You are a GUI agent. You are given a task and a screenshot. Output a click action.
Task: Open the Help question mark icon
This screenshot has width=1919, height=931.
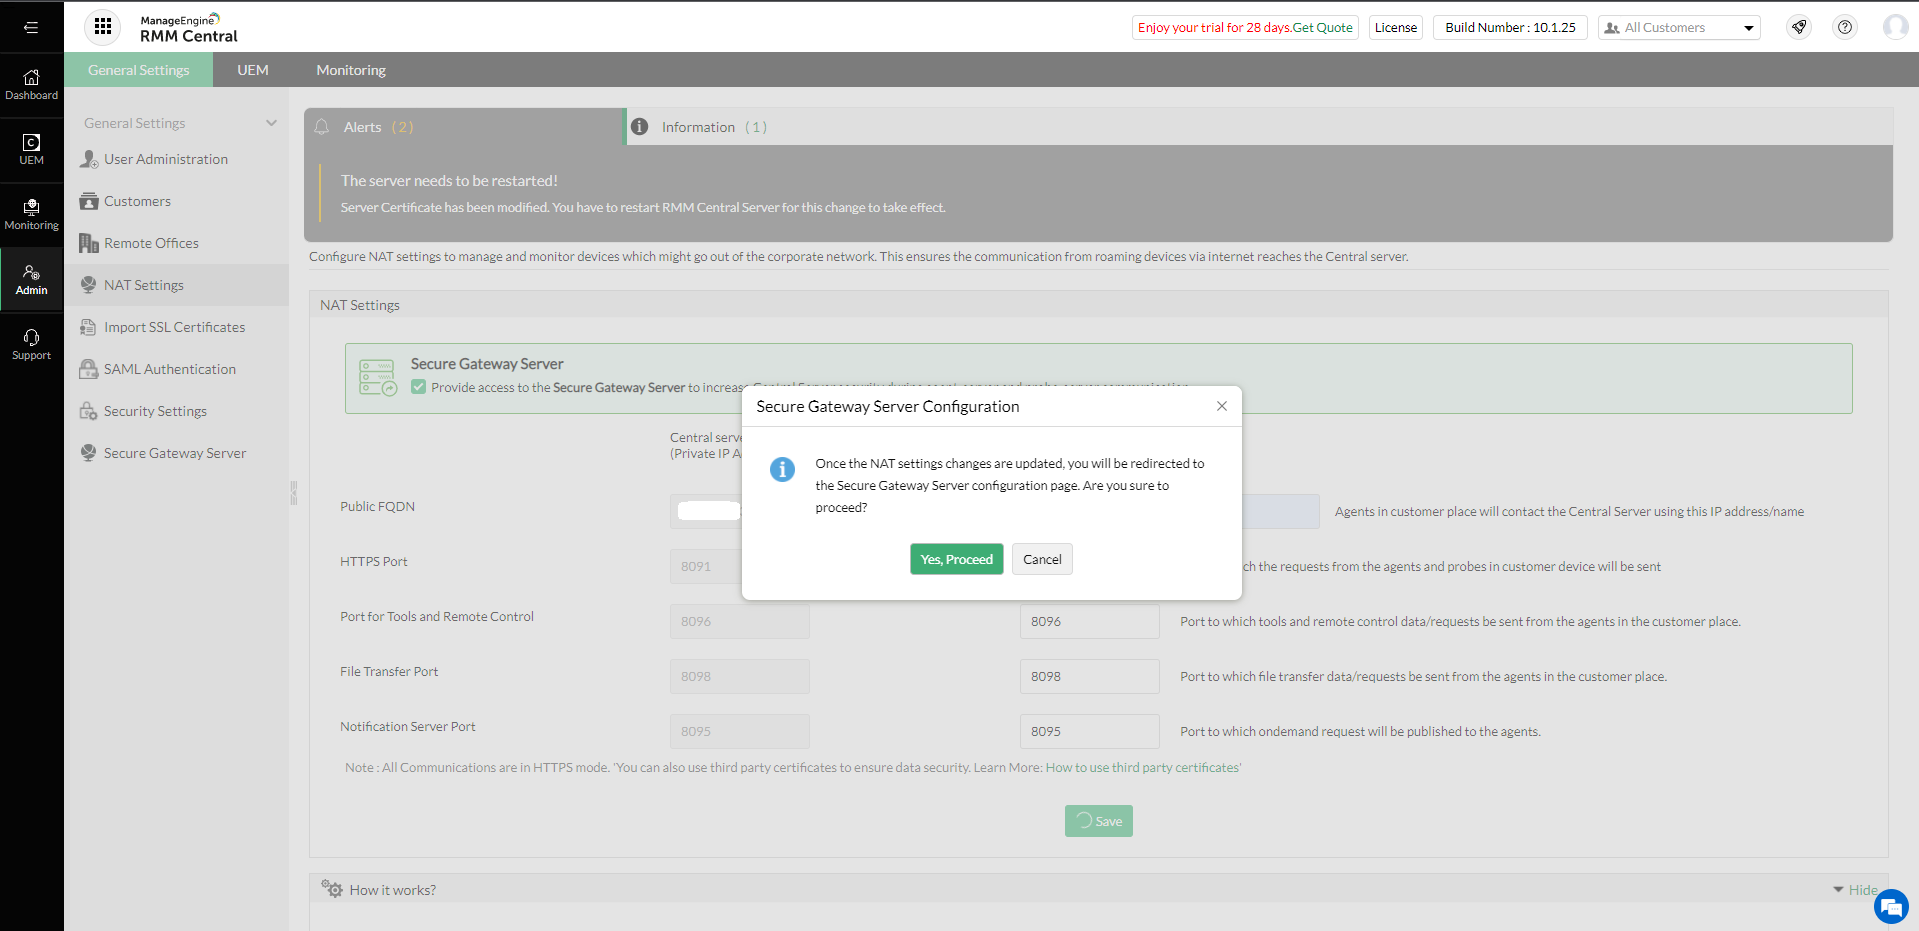[1844, 27]
